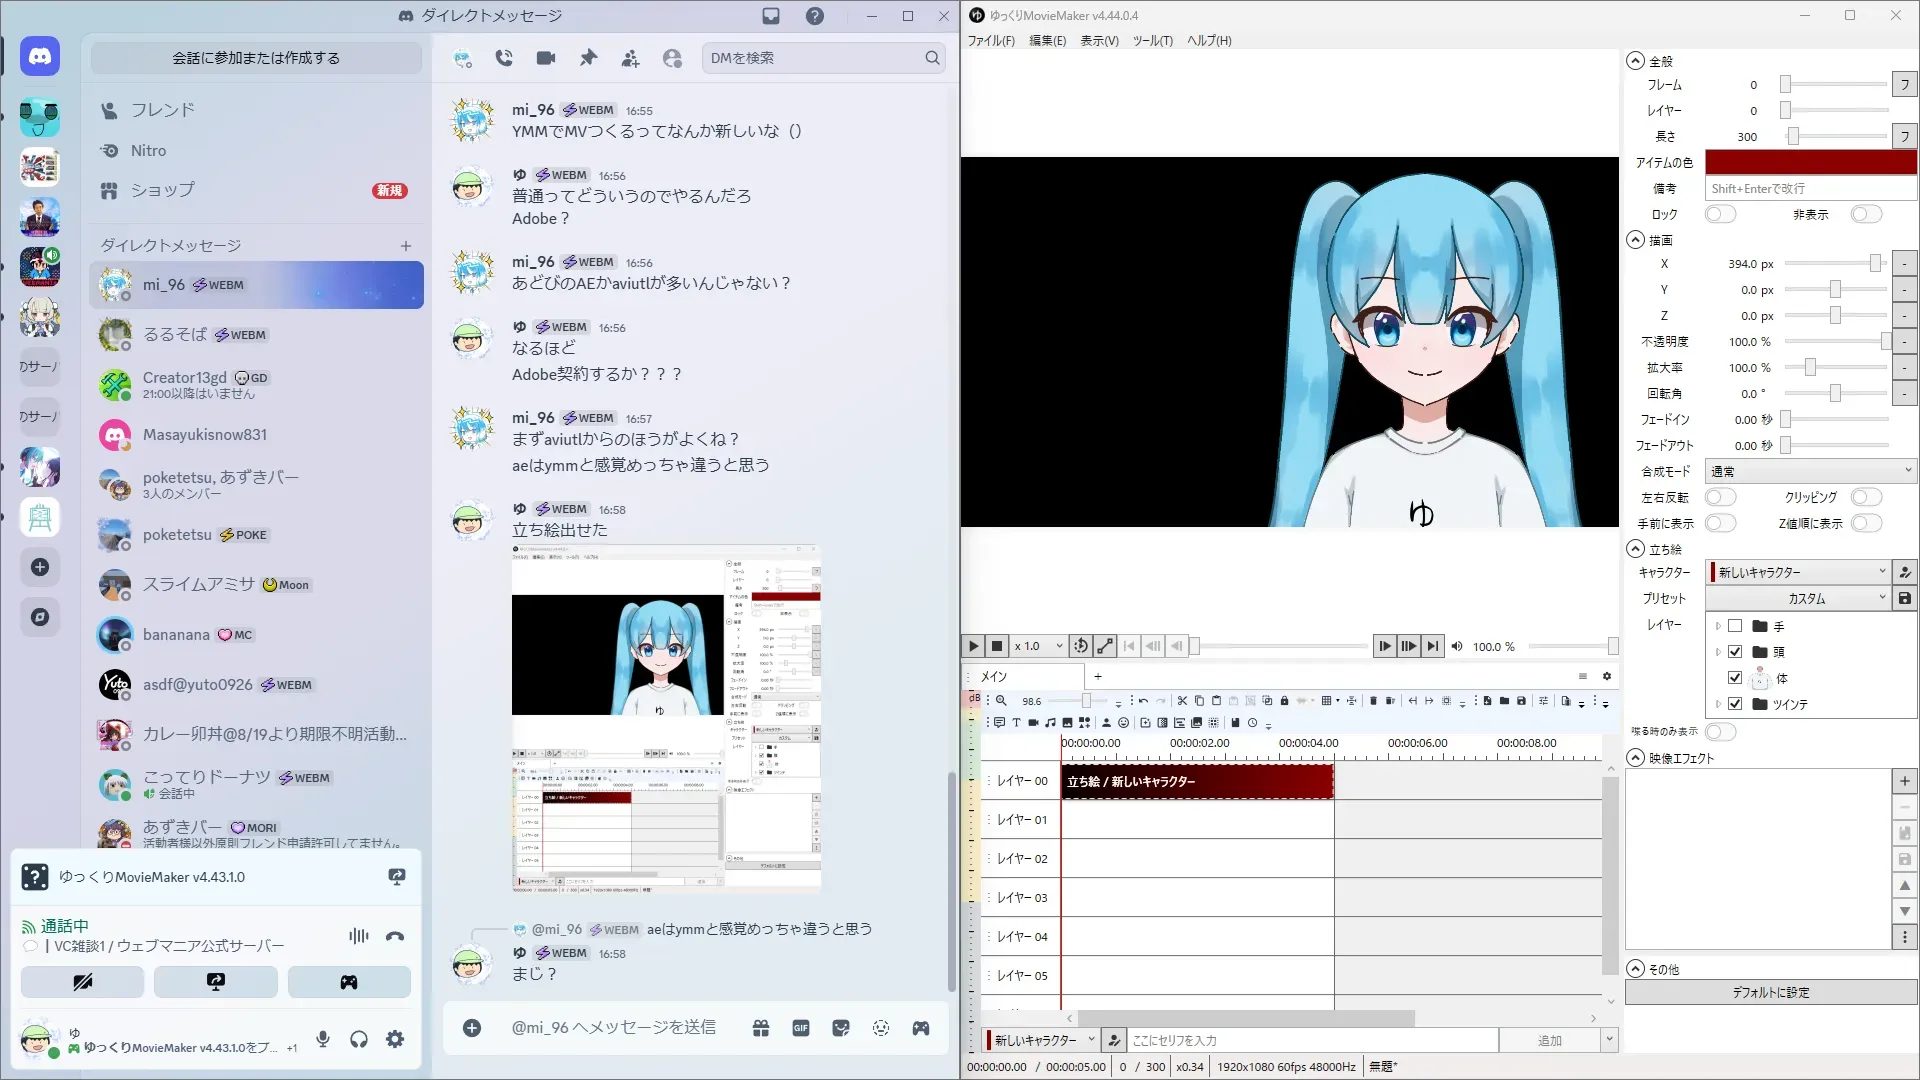Click the アイテムの色 red swatch
This screenshot has height=1080, width=1920.
1810,162
